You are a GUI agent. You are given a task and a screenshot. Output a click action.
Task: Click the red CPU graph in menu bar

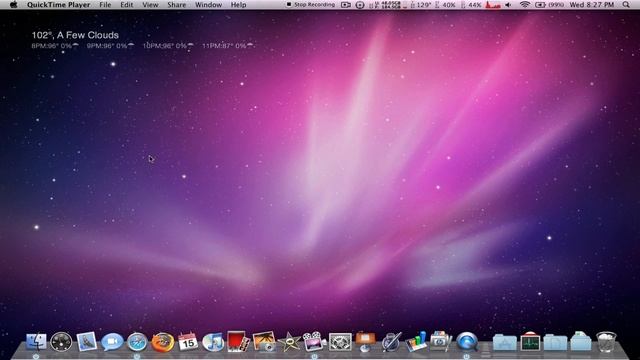point(493,5)
